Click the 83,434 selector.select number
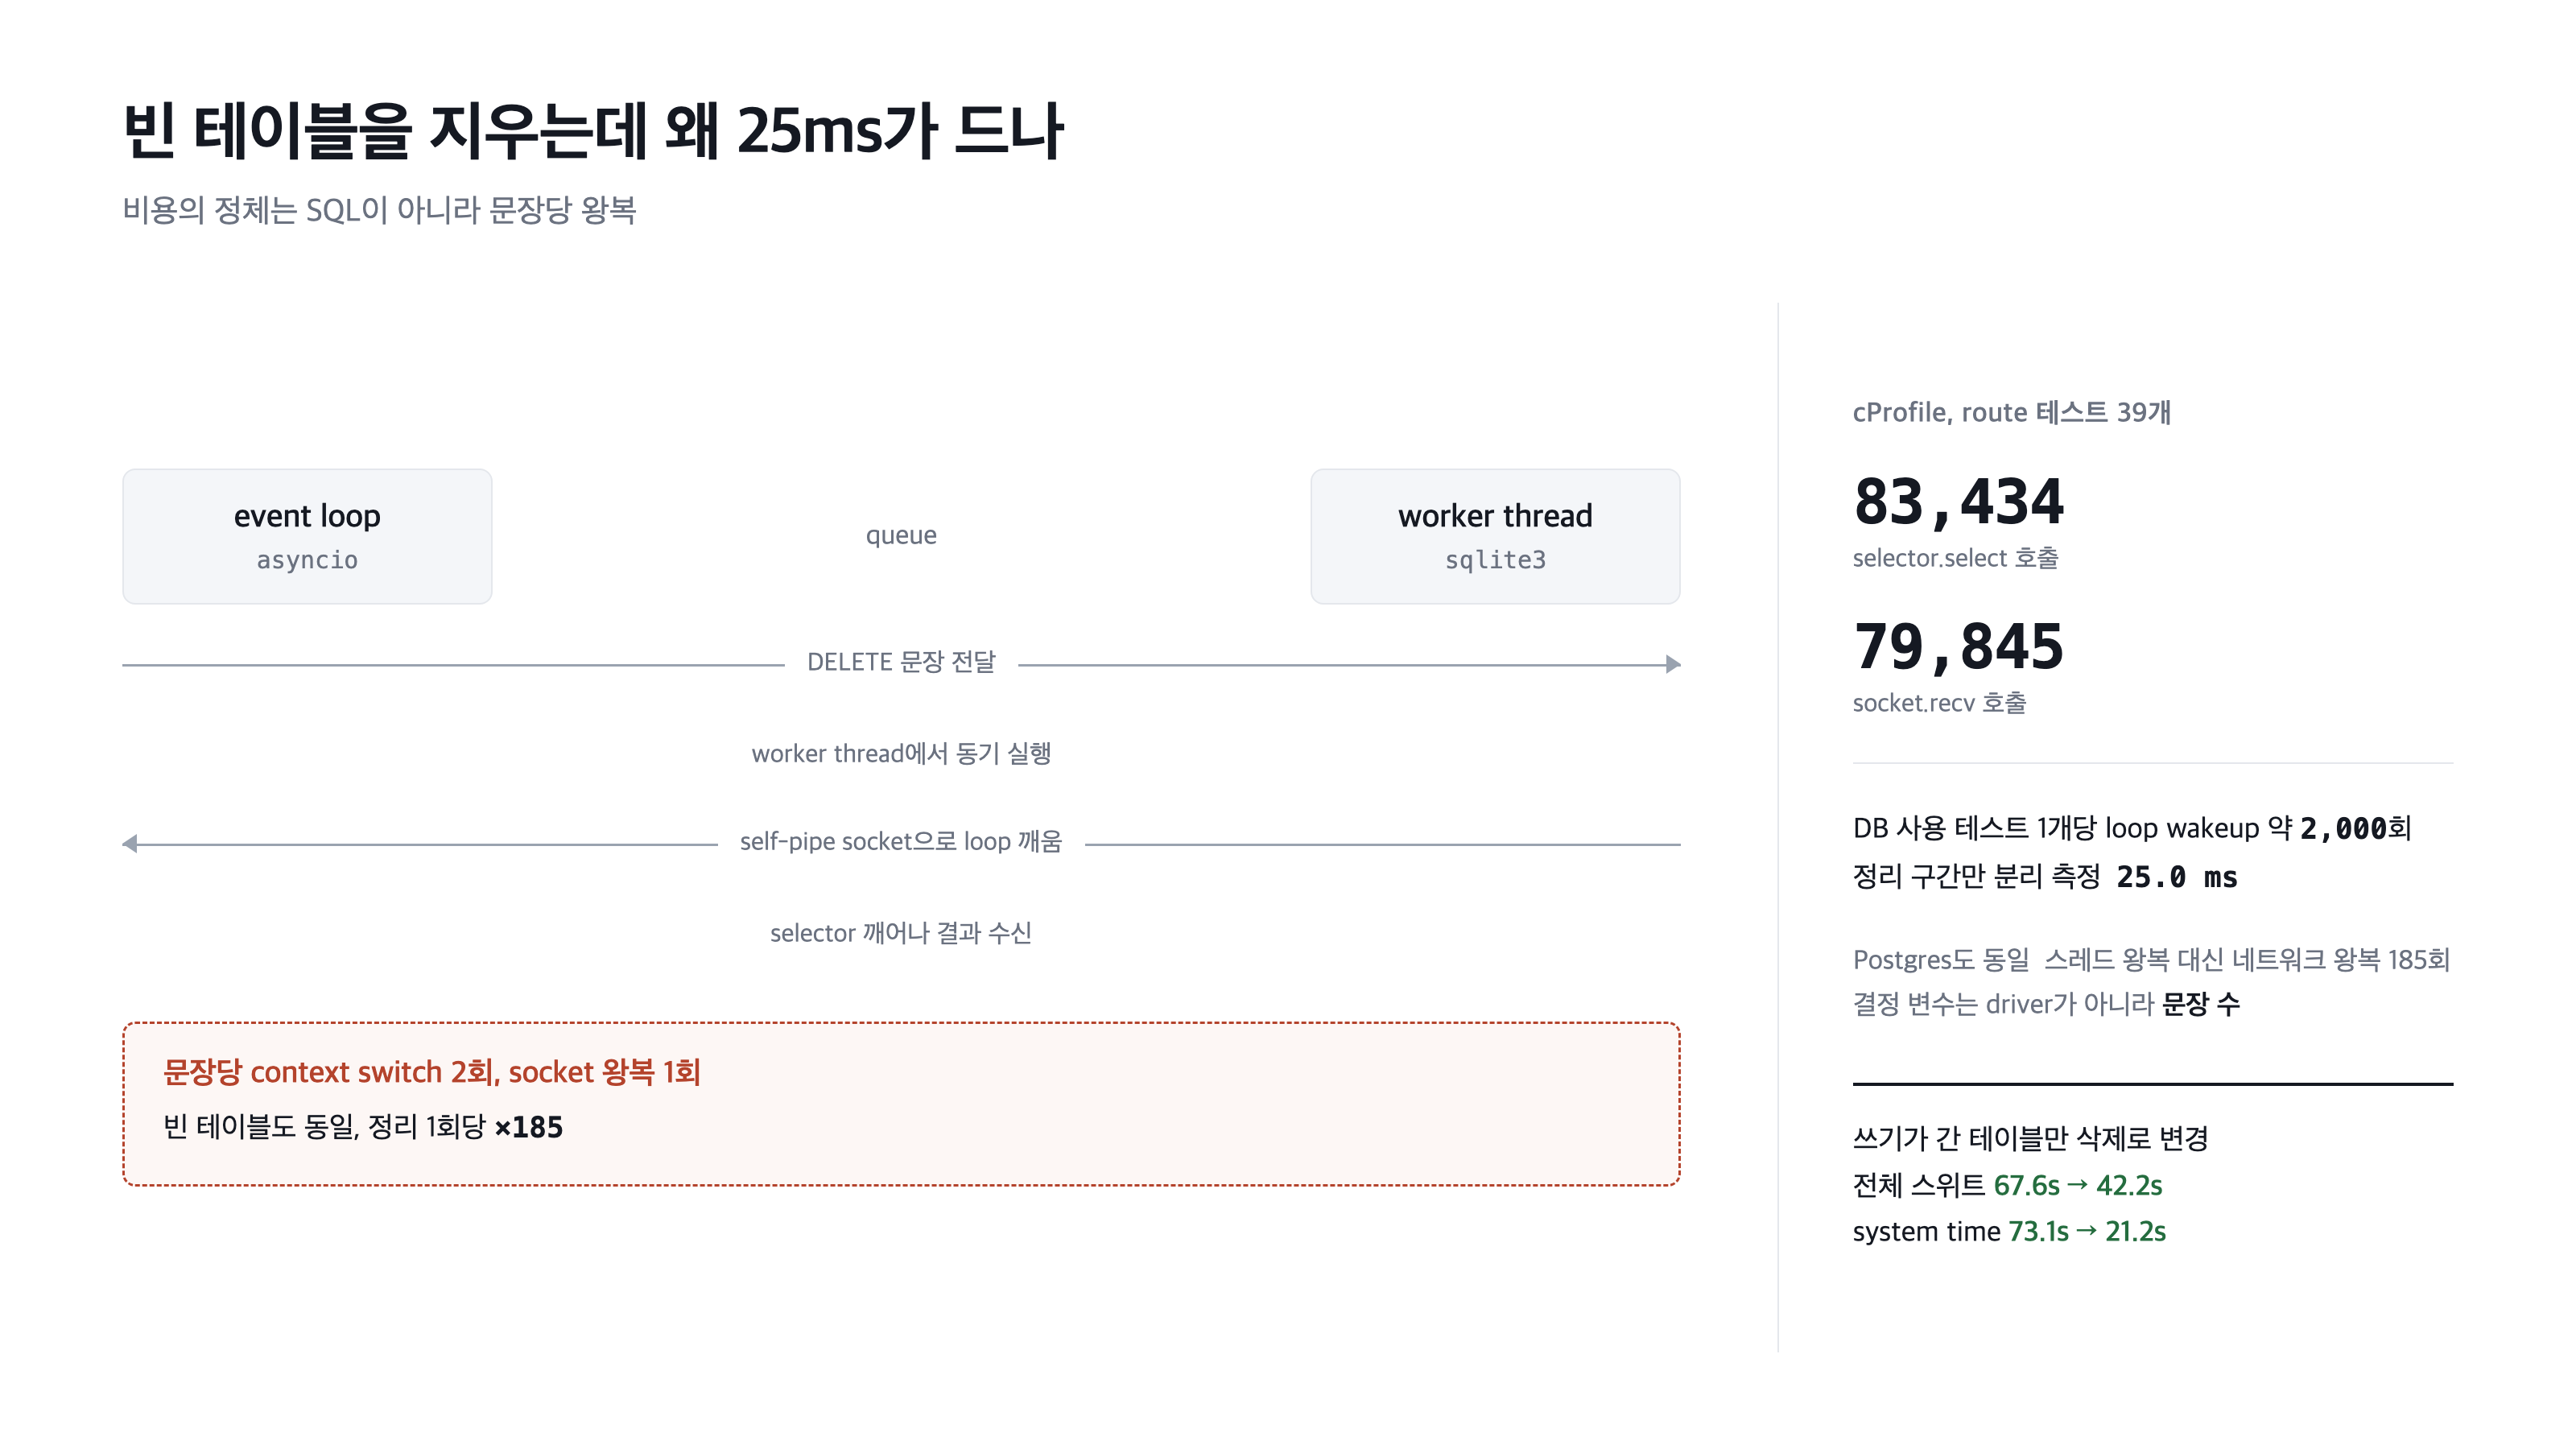 [x=1958, y=501]
